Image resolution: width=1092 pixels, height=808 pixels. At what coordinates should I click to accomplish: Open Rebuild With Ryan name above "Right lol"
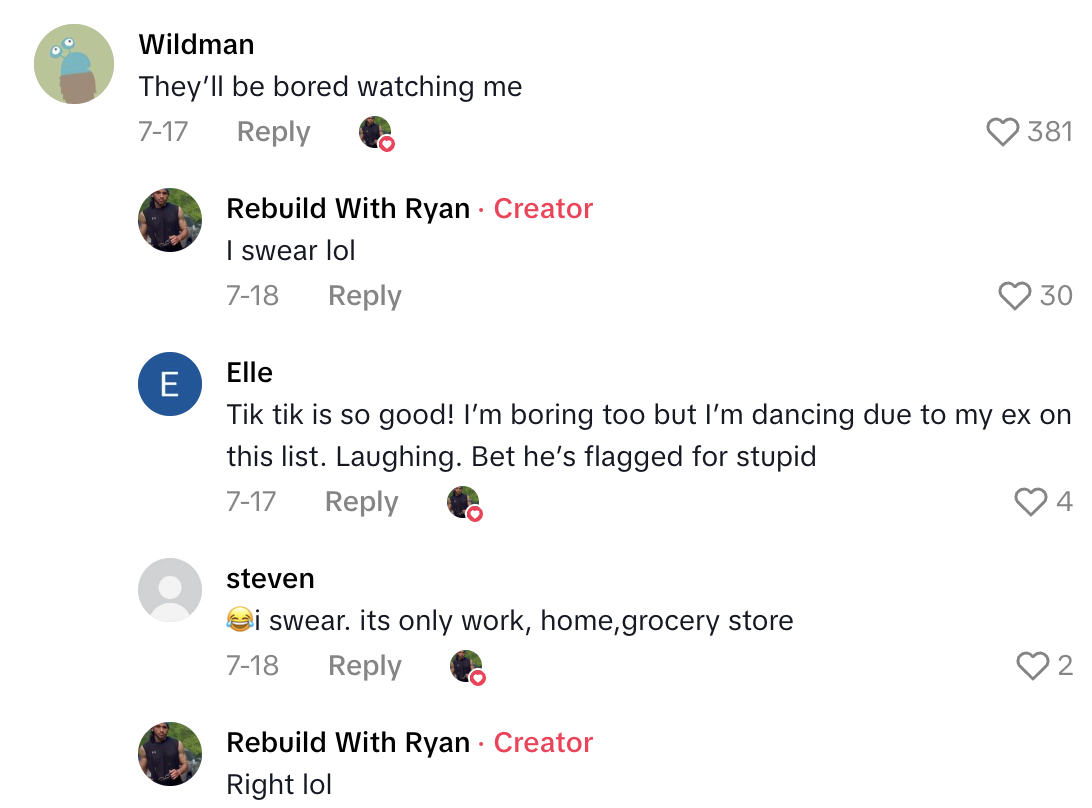pos(348,743)
